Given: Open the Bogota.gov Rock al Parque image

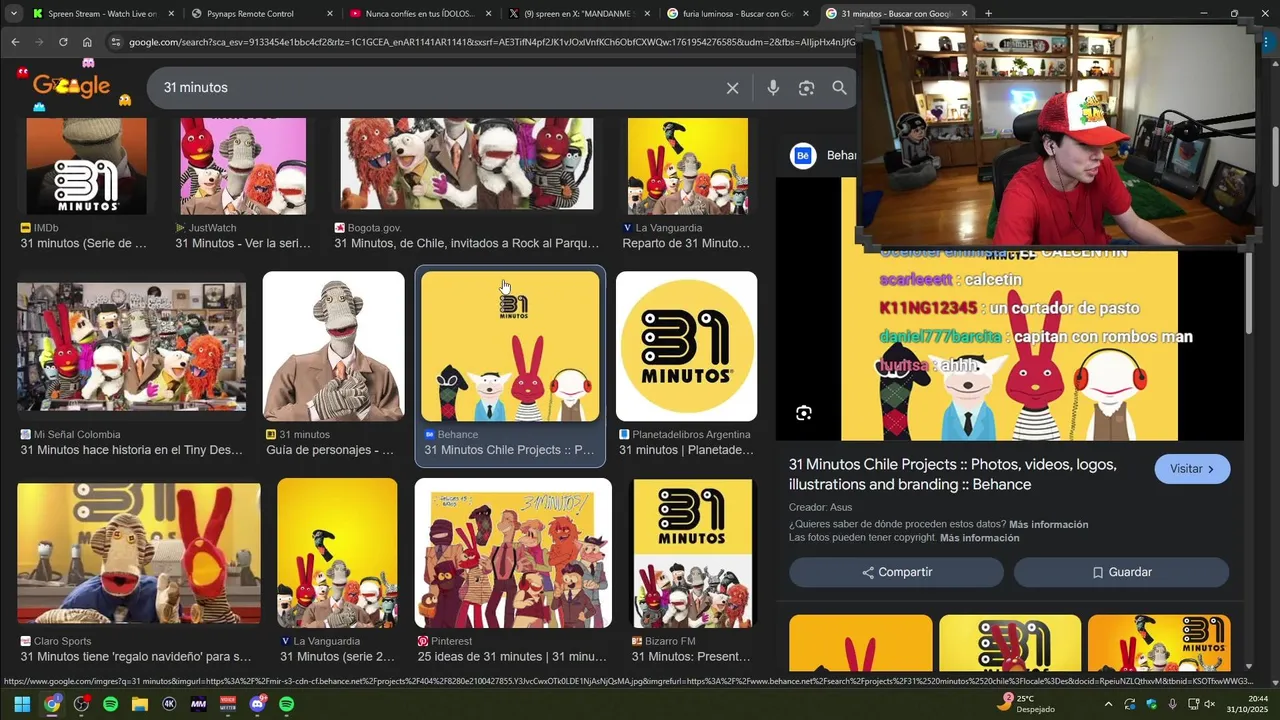Looking at the screenshot, I should 467,164.
